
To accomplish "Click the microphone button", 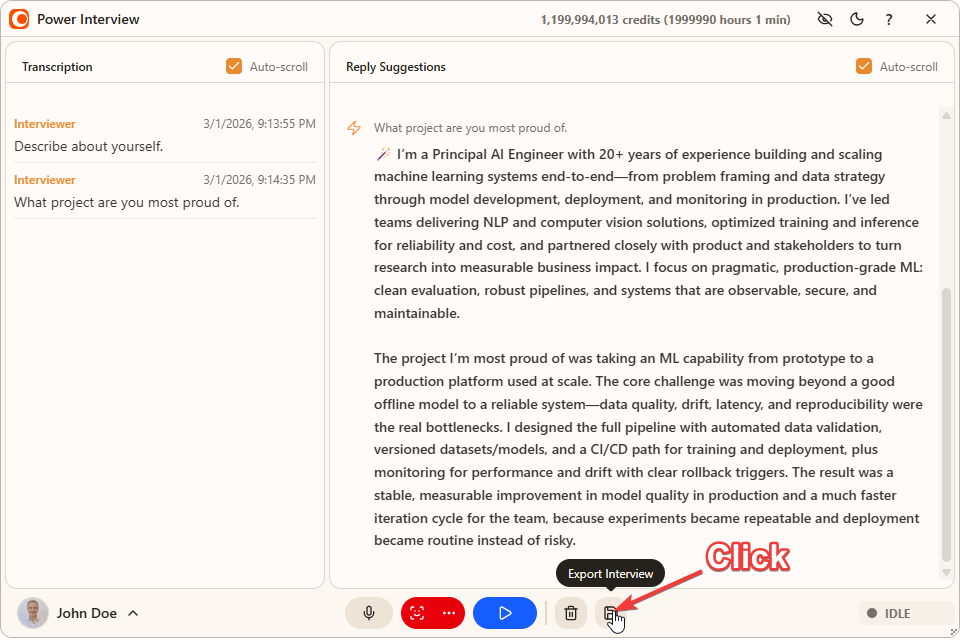I will 369,613.
